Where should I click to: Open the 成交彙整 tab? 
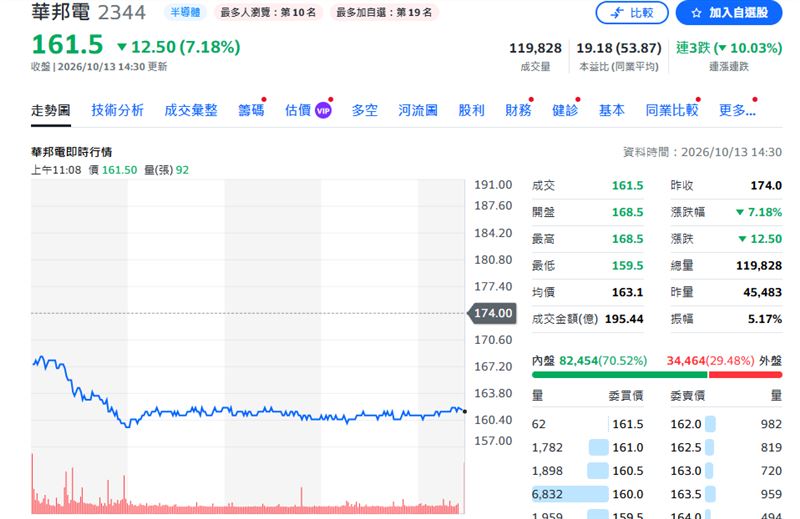click(x=191, y=110)
